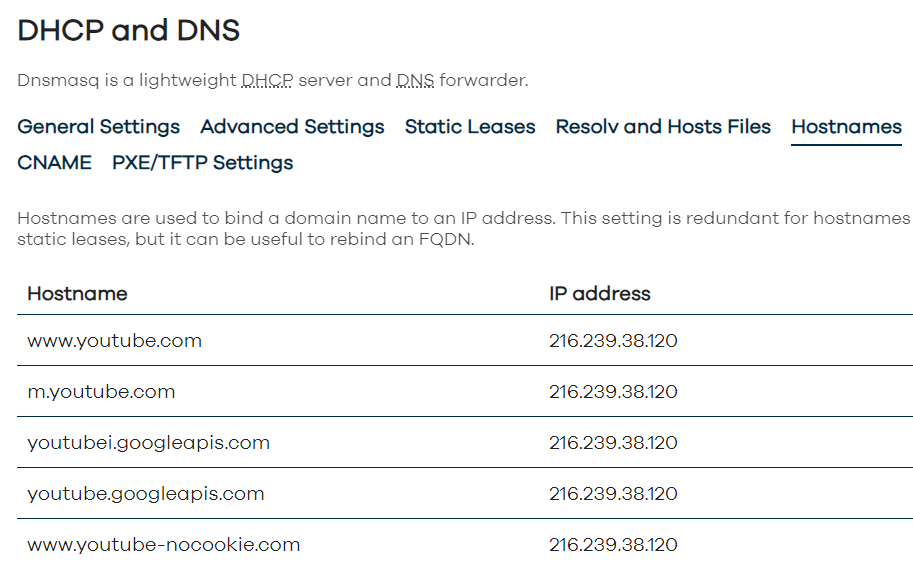Open the General Settings tab
The width and height of the screenshot is (913, 567).
click(x=98, y=127)
